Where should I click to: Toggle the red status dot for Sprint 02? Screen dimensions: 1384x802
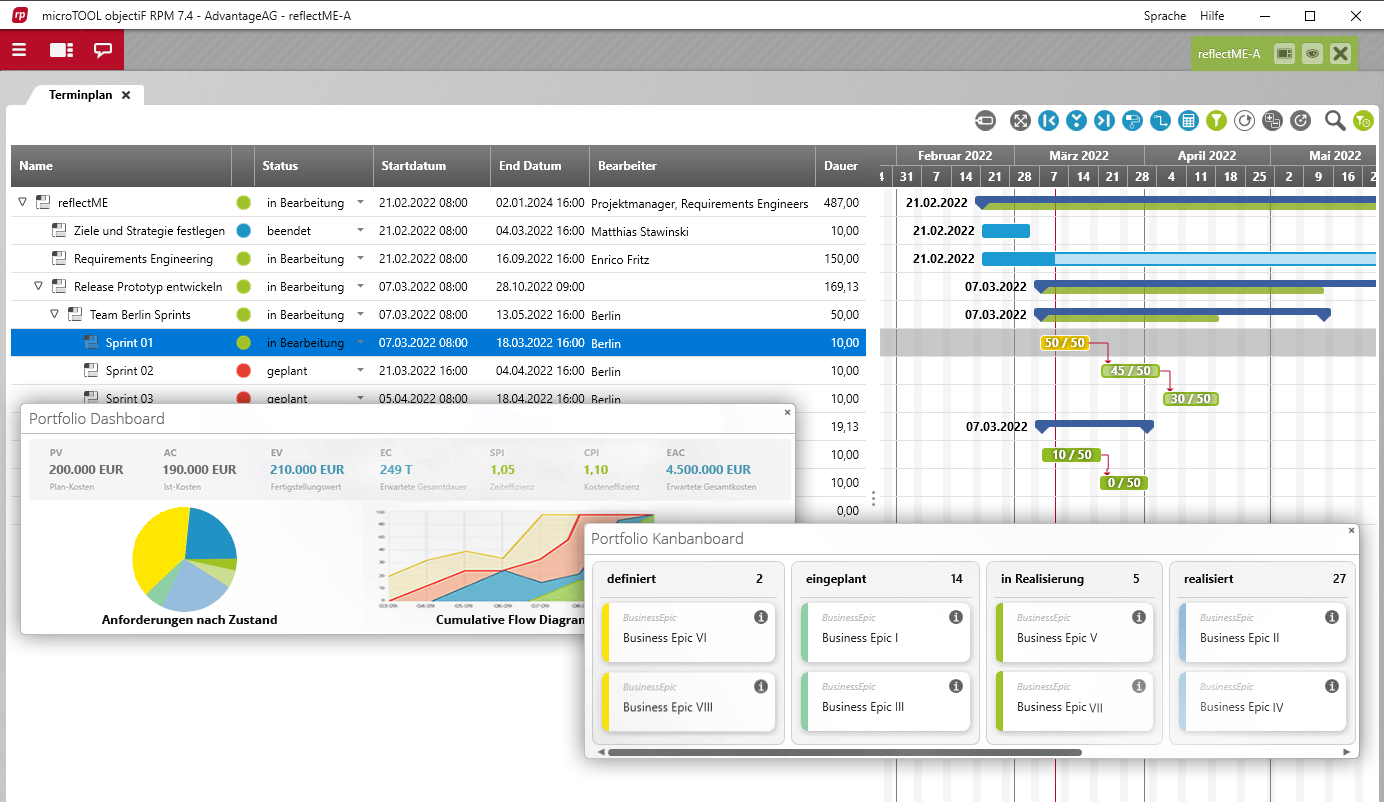click(x=243, y=371)
